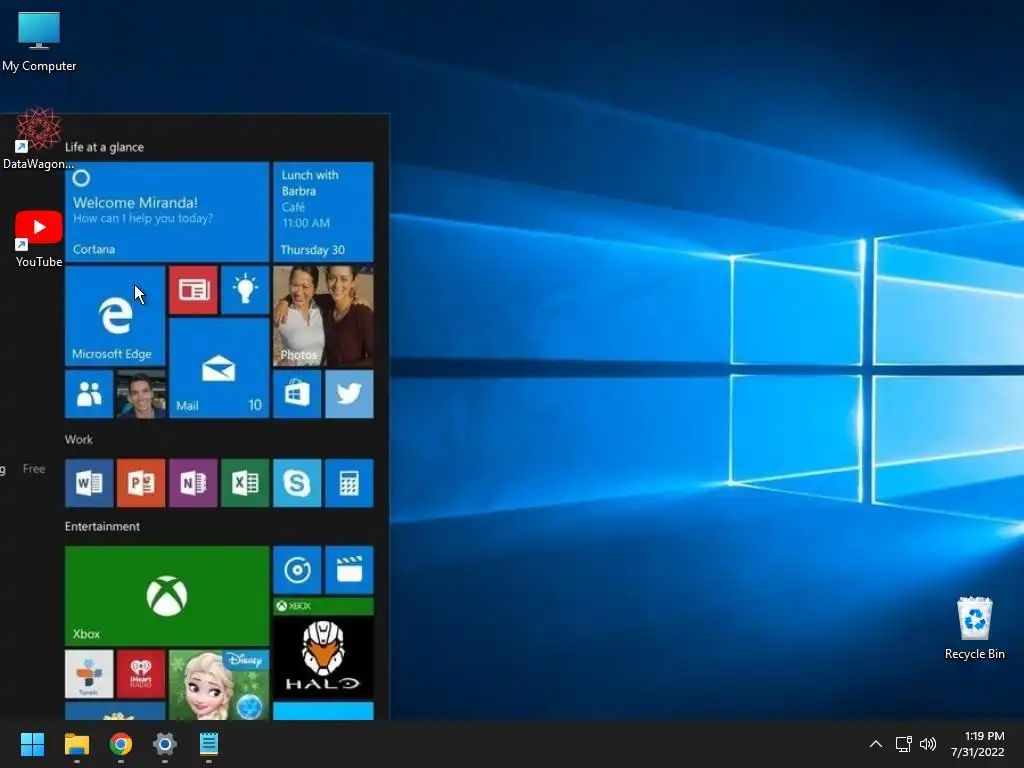Viewport: 1024px width, 768px height.
Task: Click the network icon in system tray
Action: (x=903, y=744)
